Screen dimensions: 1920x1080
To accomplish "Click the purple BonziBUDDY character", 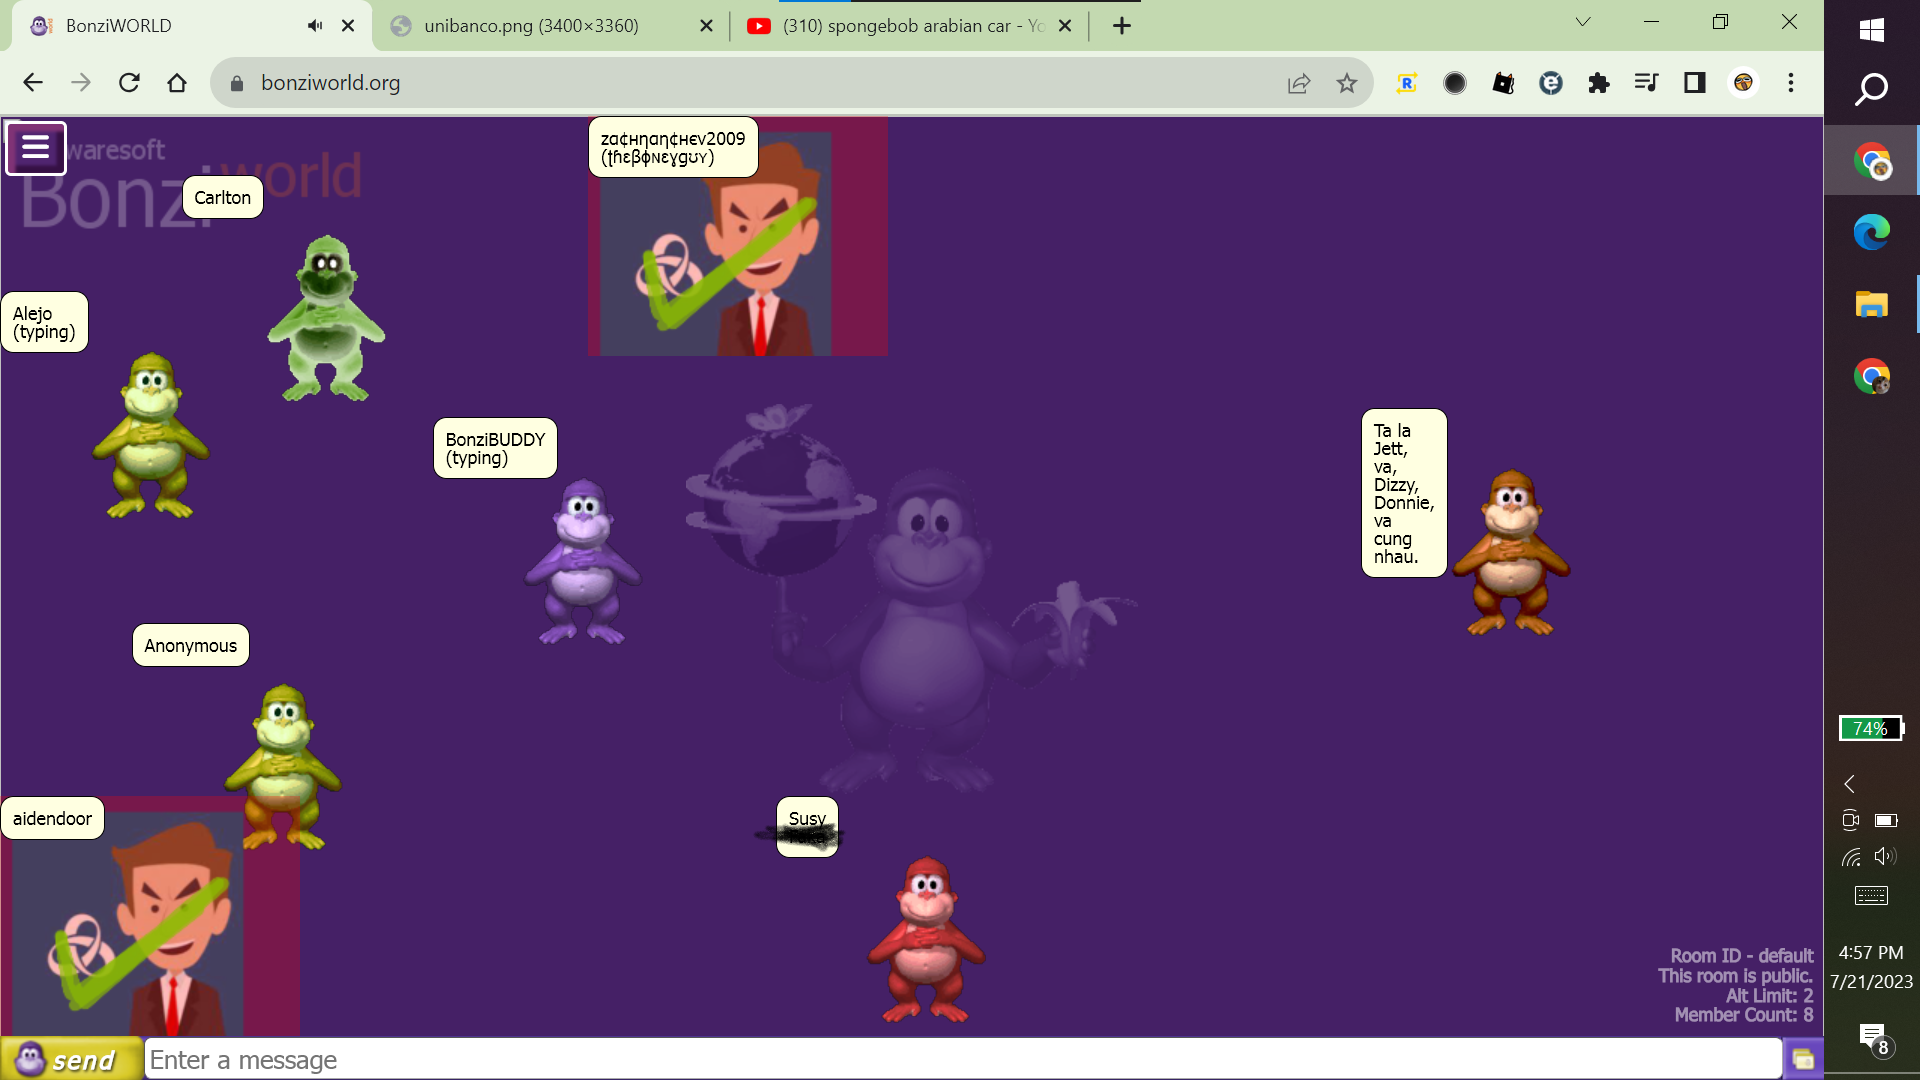I will pos(583,561).
